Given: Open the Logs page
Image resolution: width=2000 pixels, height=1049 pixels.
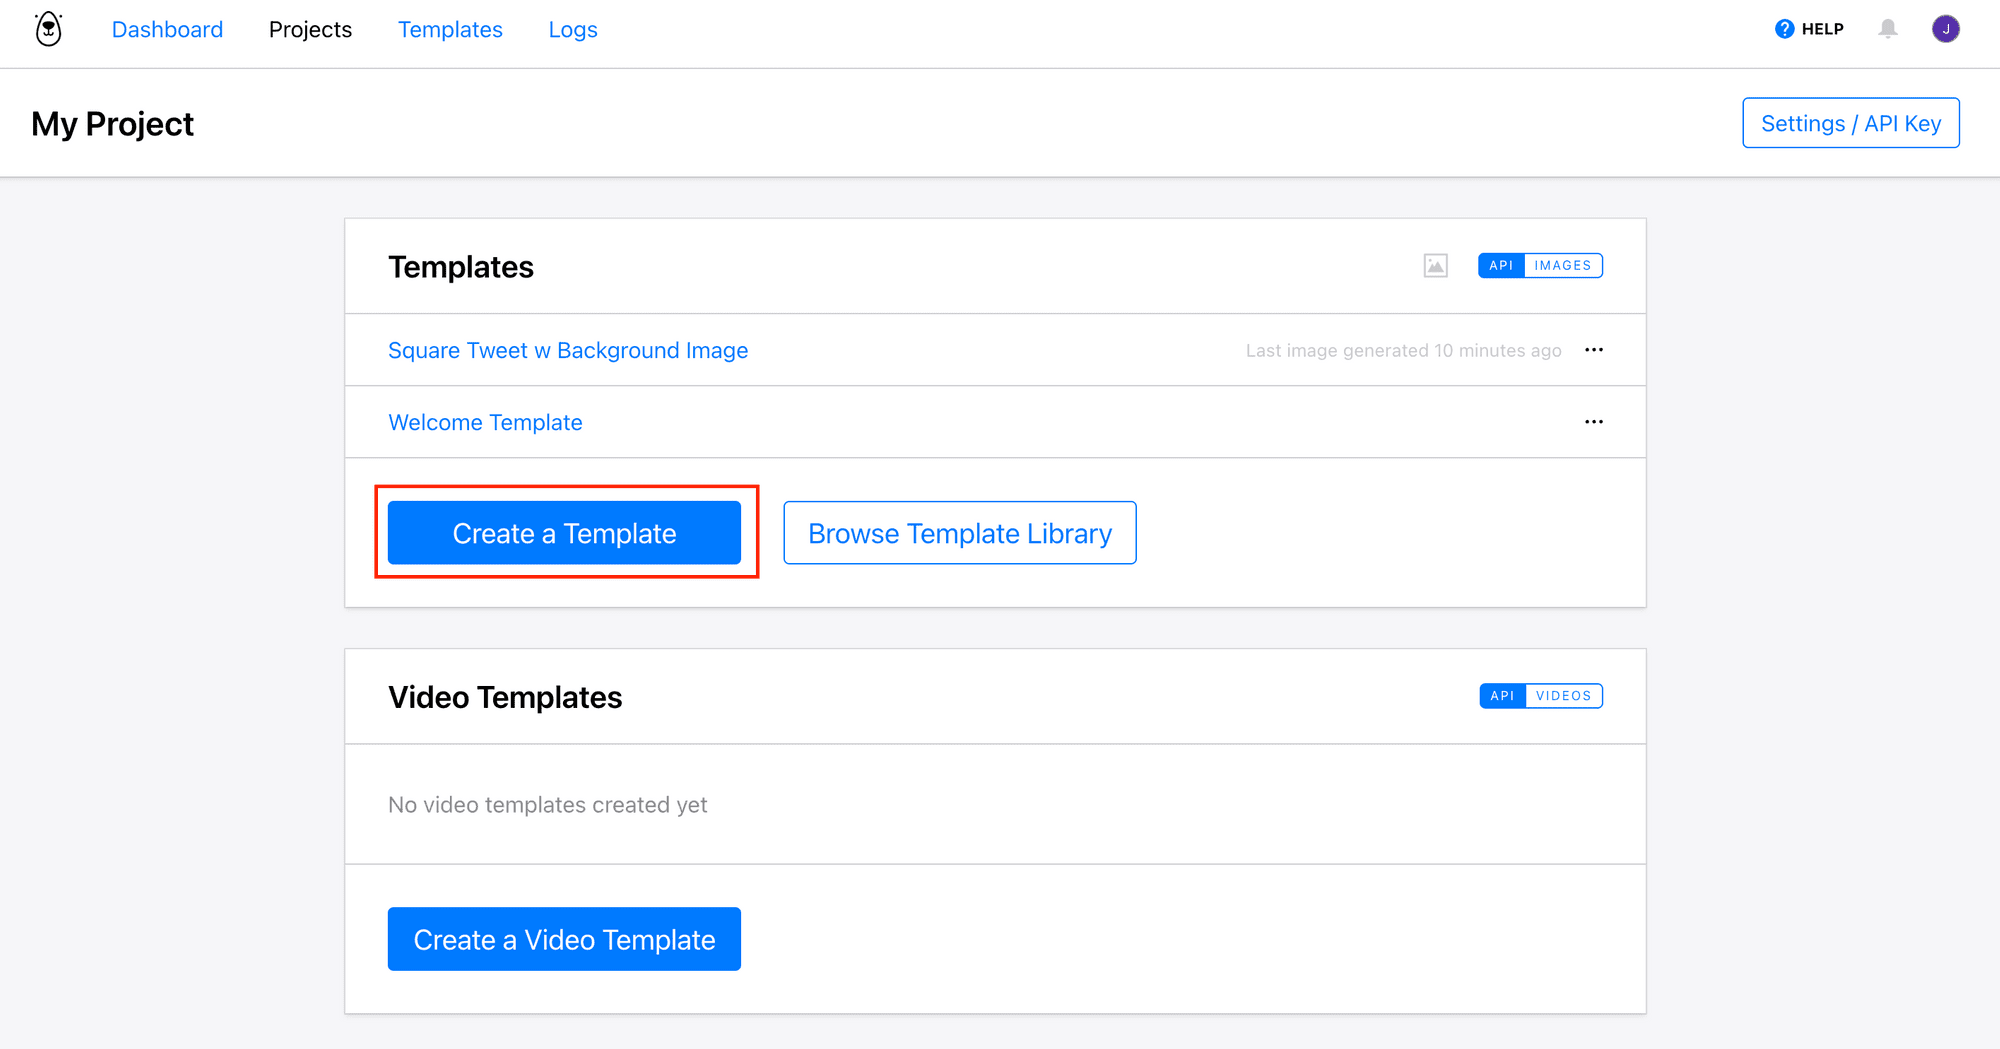Looking at the screenshot, I should click(x=573, y=30).
